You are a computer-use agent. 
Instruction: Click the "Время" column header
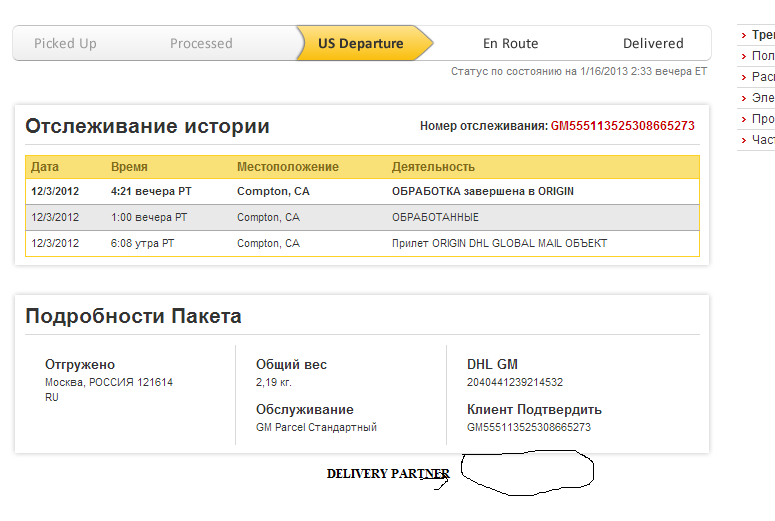coord(129,167)
